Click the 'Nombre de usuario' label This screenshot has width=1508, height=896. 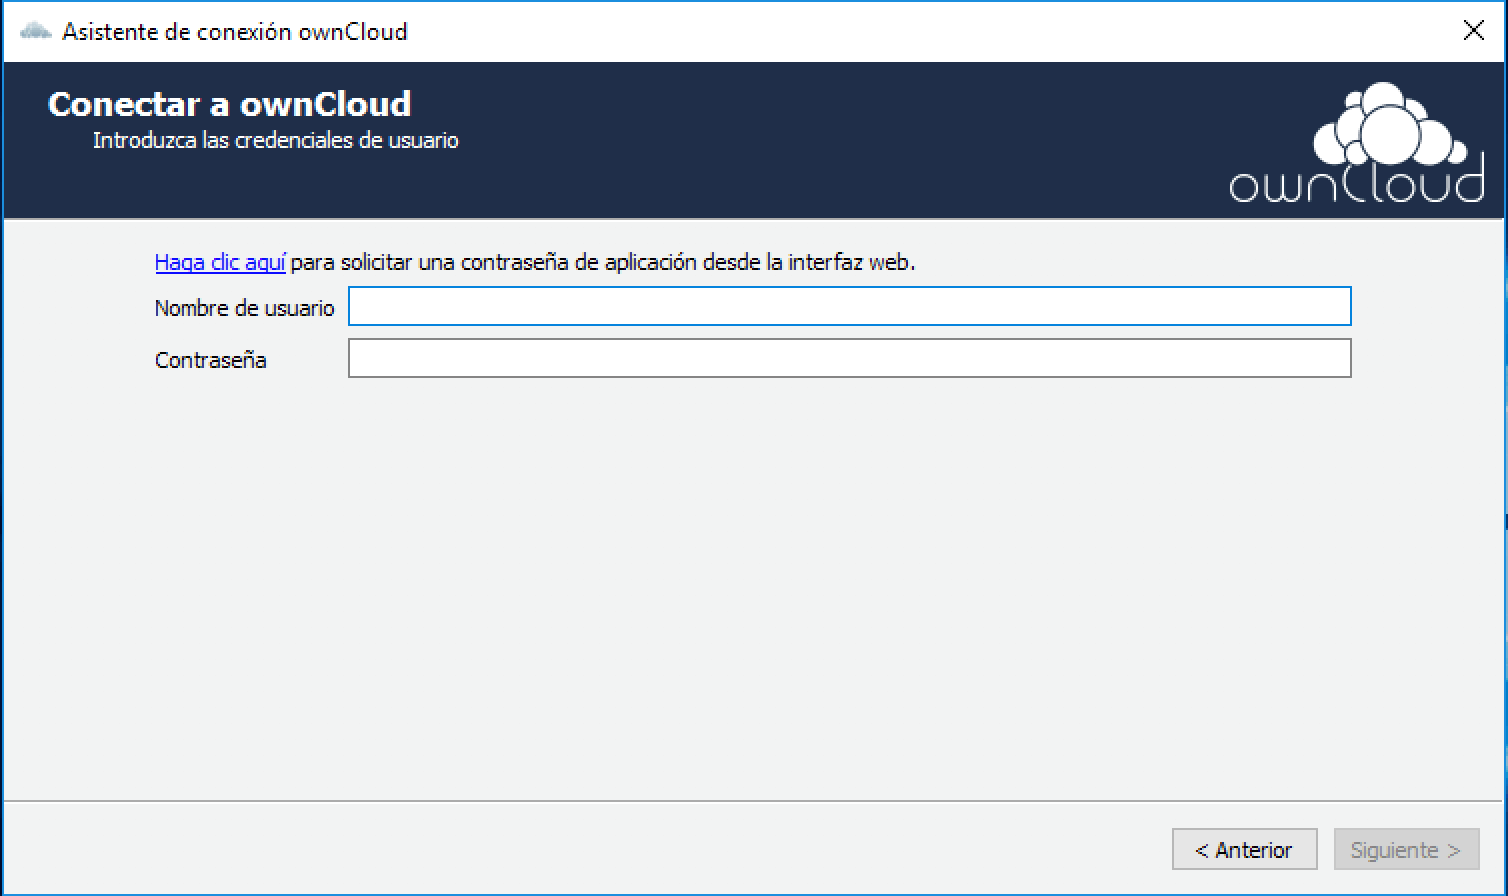(244, 308)
